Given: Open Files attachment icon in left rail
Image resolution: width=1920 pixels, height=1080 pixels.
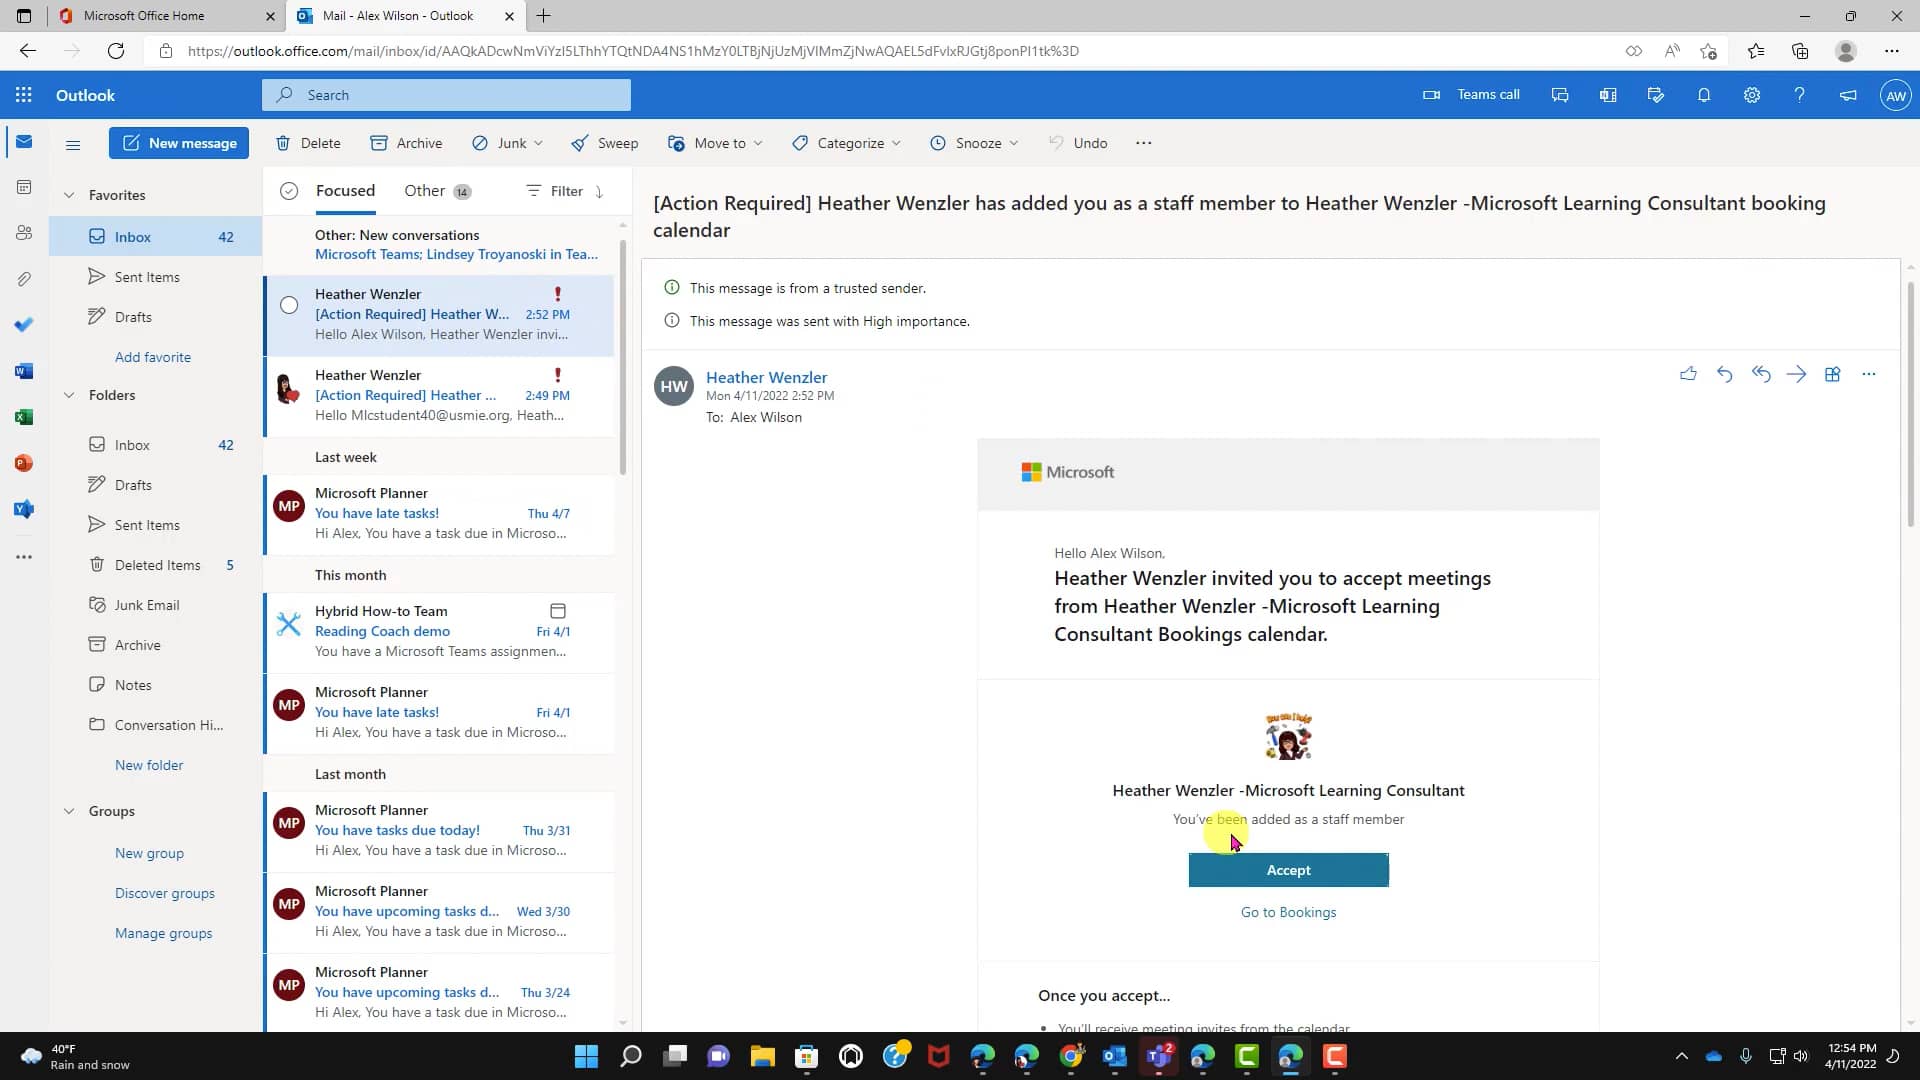Looking at the screenshot, I should coord(24,279).
